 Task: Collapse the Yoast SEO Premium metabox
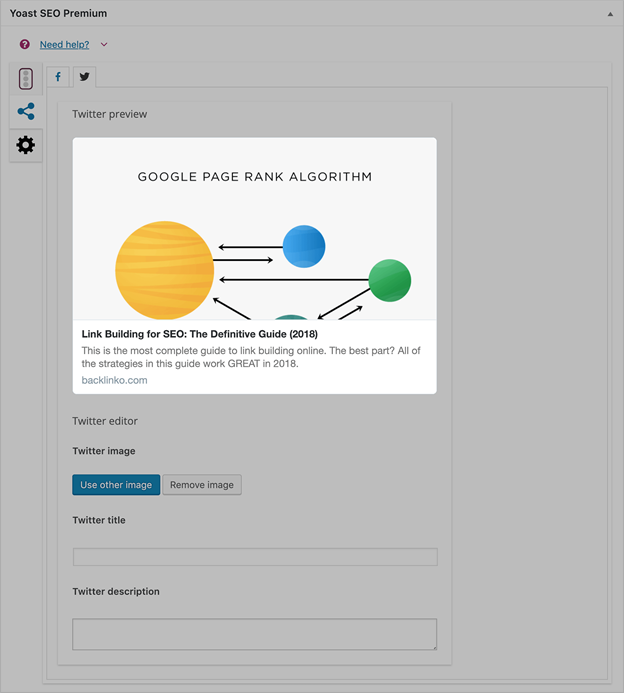coord(610,14)
